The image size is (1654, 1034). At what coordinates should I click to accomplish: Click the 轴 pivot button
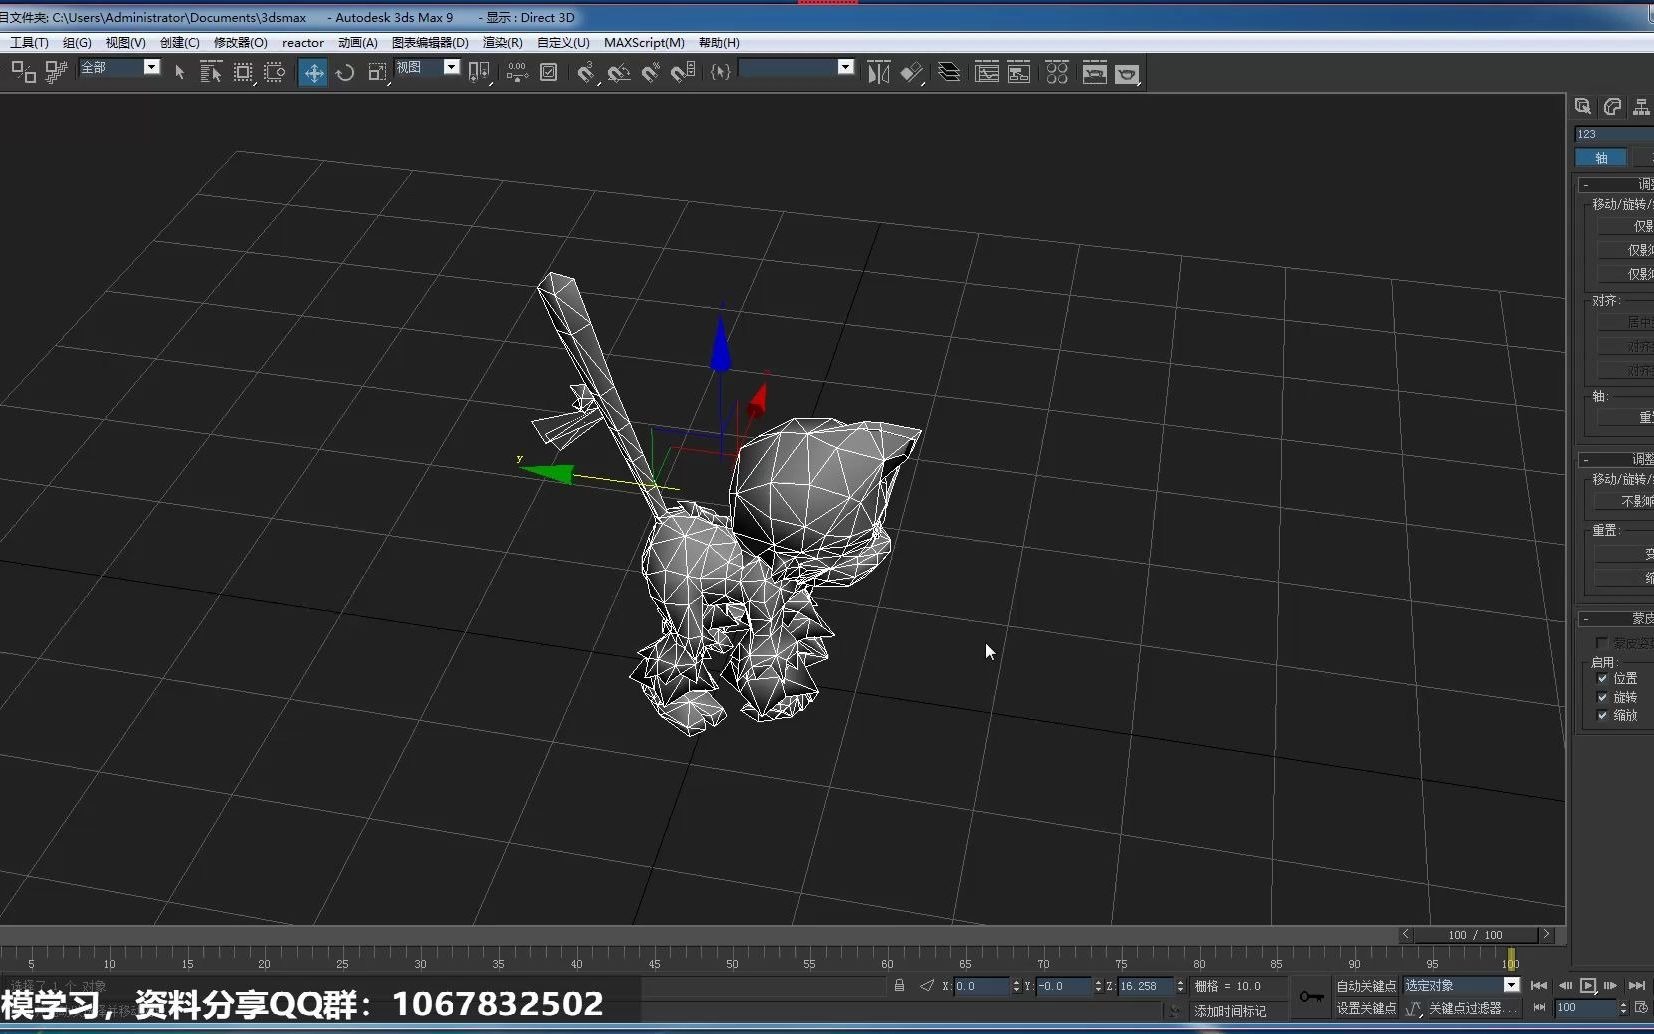click(1600, 158)
